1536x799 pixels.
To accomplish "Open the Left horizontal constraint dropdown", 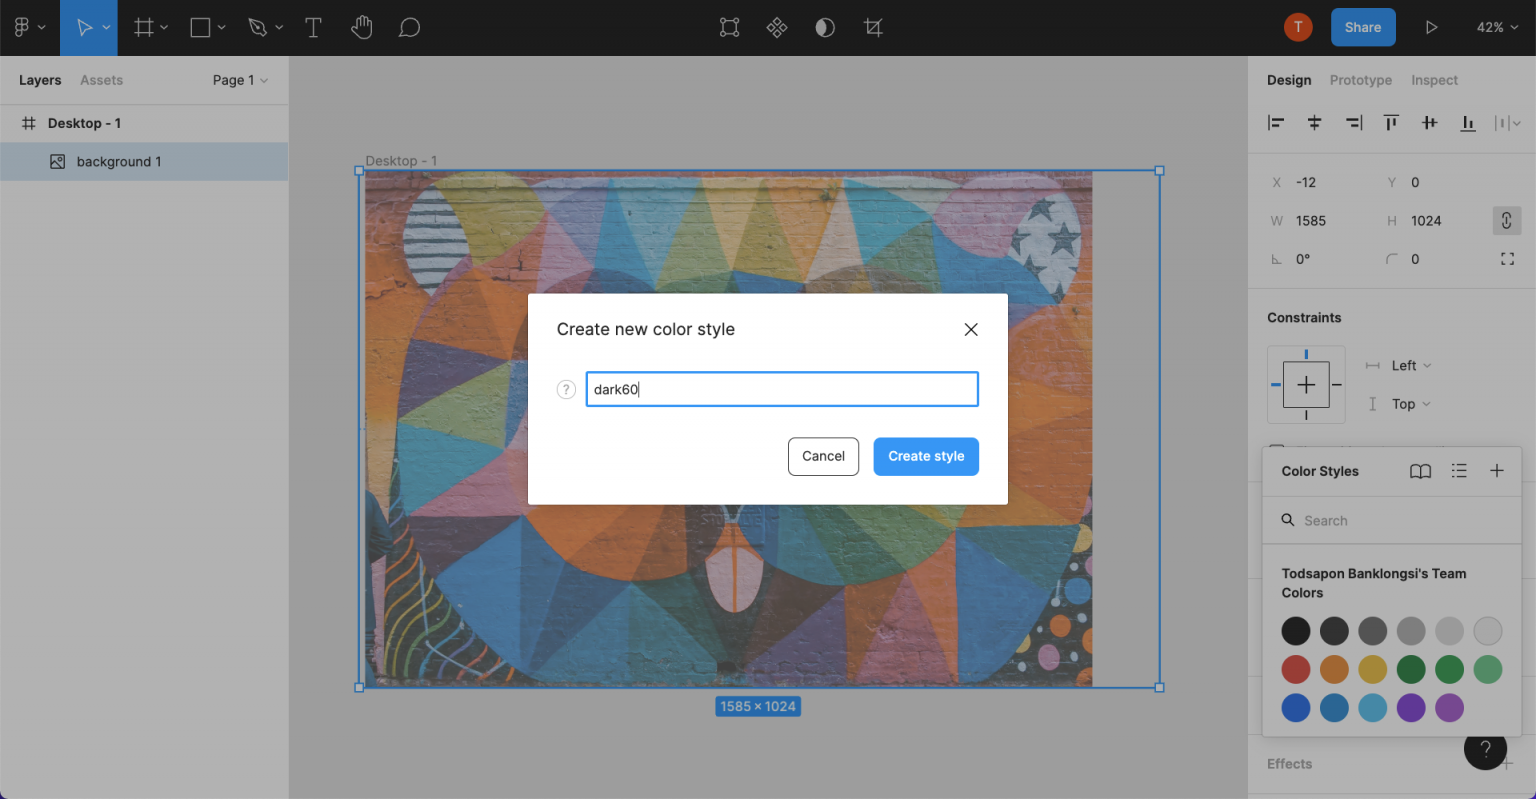I will [x=1411, y=366].
